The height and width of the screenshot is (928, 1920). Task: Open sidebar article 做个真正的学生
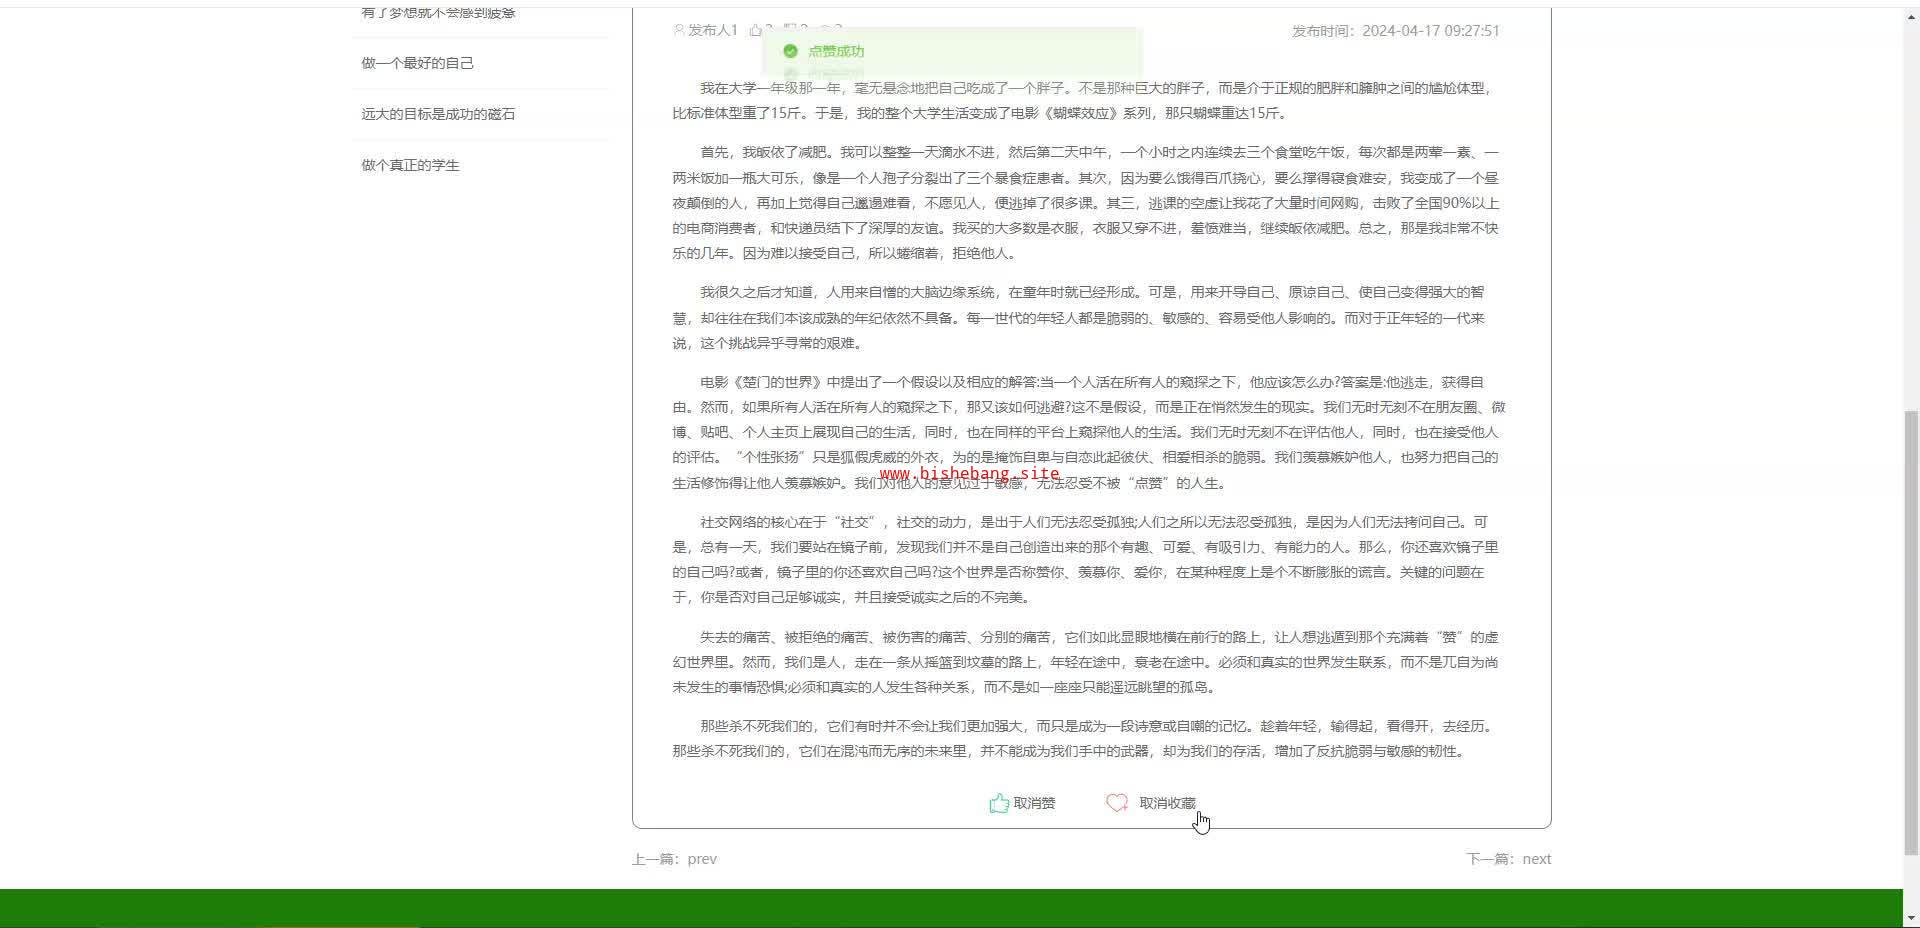410,165
